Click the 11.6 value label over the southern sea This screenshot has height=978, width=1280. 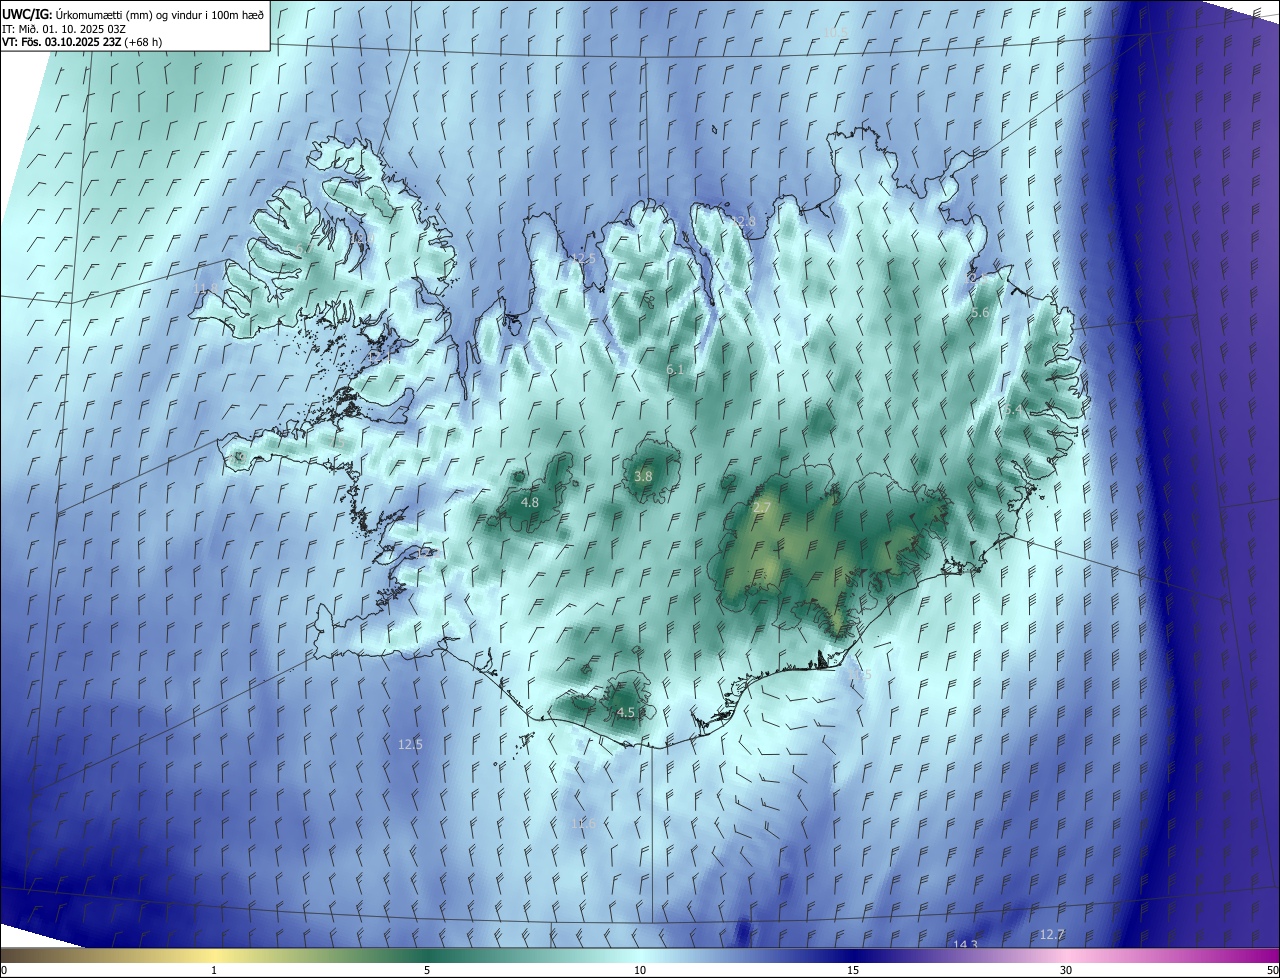pyautogui.click(x=583, y=824)
